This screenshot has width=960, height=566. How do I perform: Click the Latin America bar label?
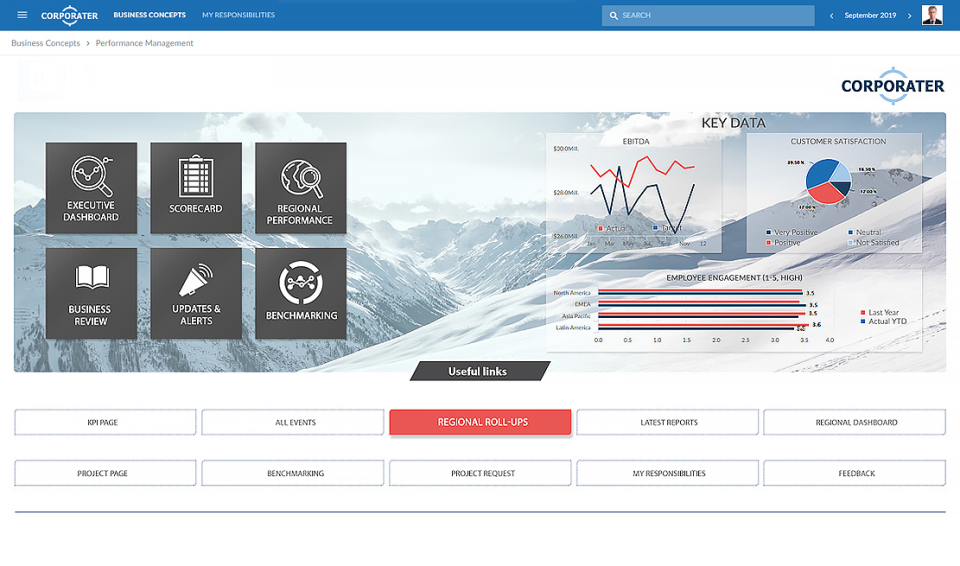tap(573, 328)
